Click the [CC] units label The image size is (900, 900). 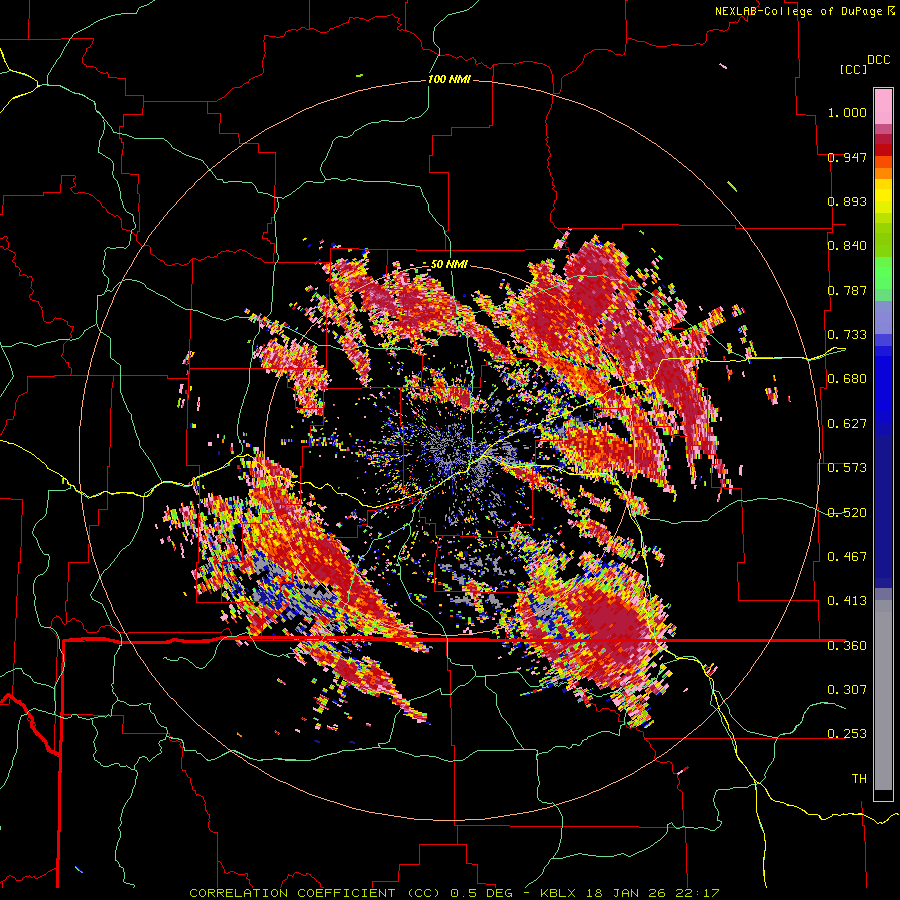pos(852,69)
